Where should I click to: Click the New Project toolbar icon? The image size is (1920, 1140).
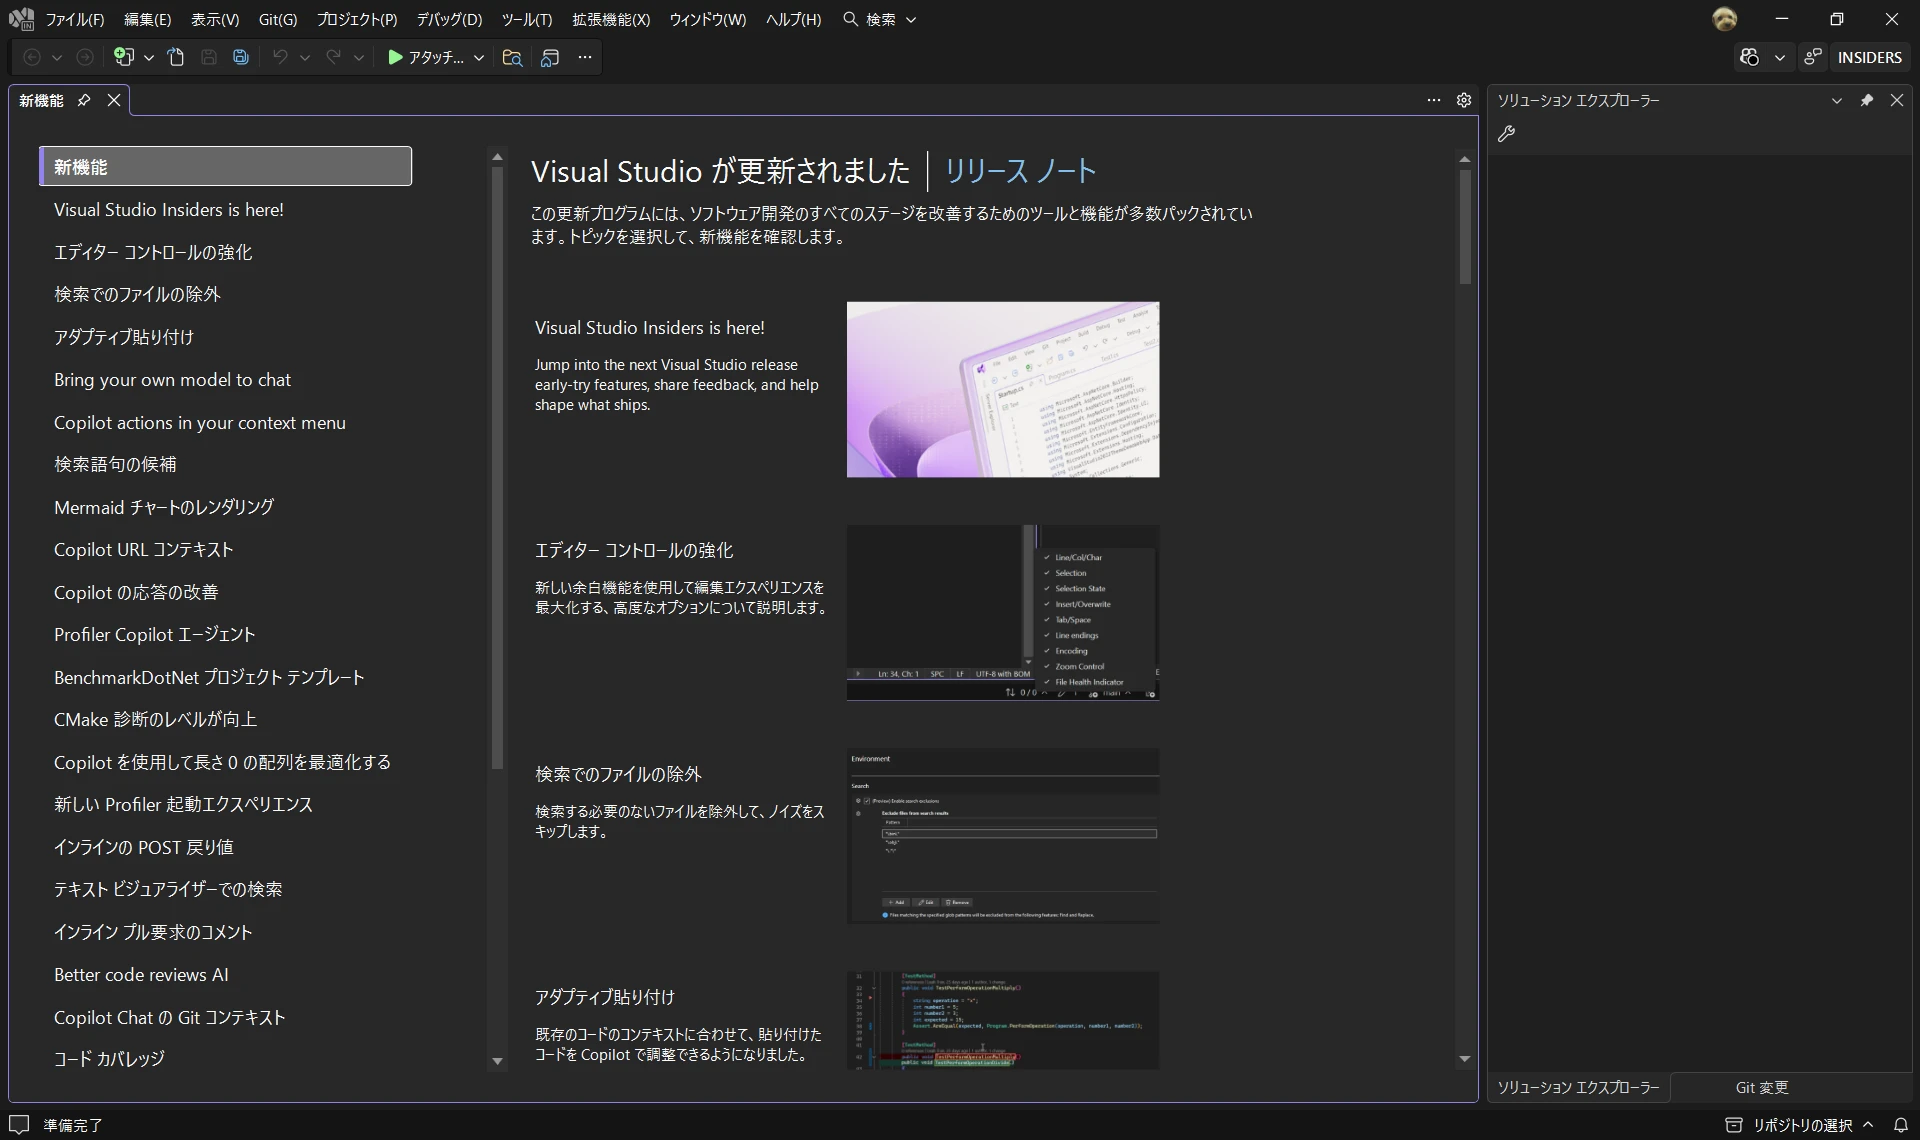pyautogui.click(x=123, y=57)
